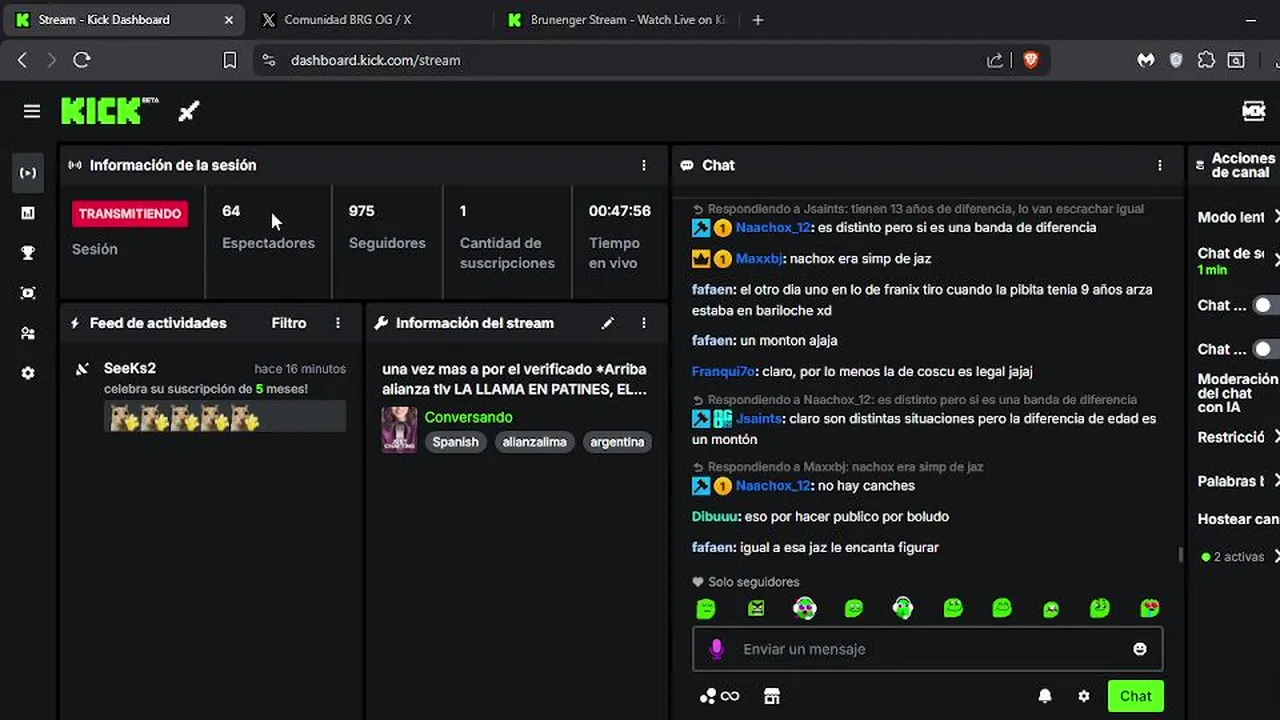This screenshot has width=1280, height=720.
Task: Open the emoji picker in the message box
Action: coord(1140,649)
